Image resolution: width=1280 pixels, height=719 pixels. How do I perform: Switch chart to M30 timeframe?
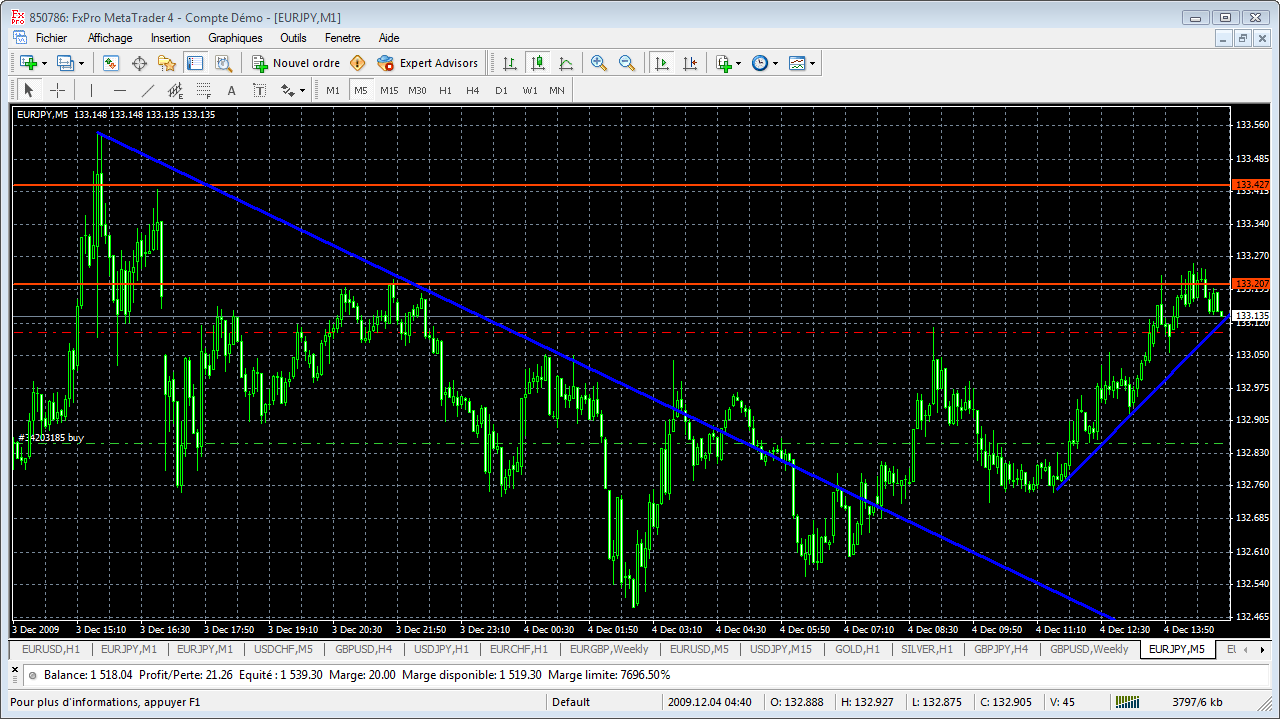[x=417, y=90]
